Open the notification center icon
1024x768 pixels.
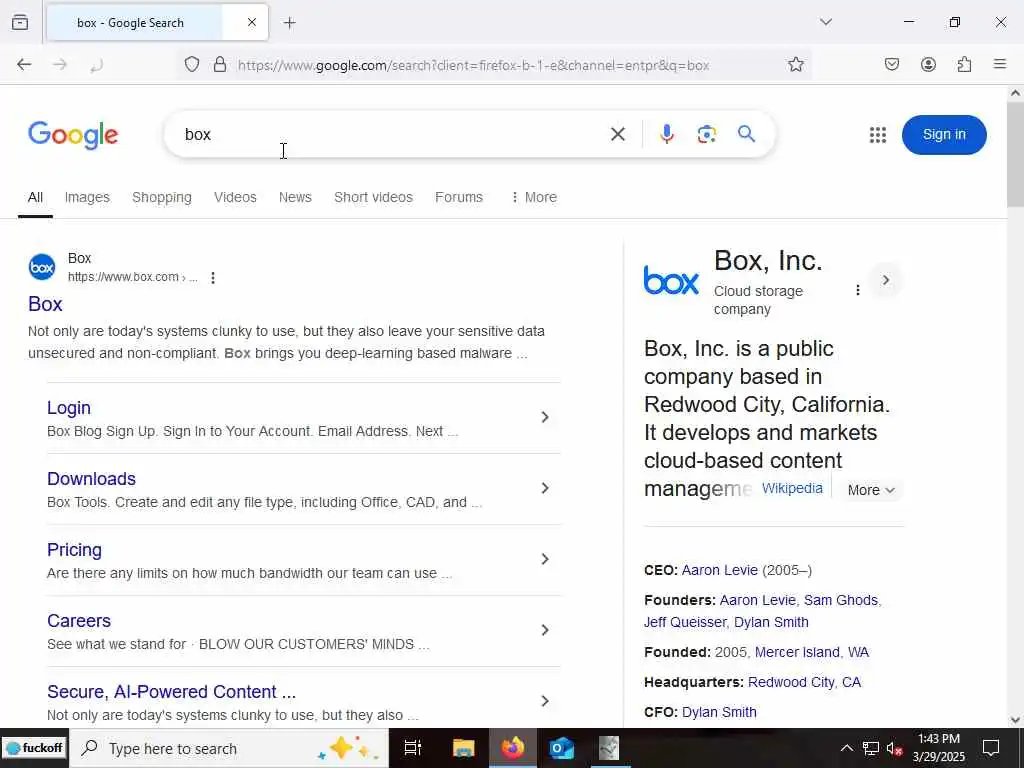[x=991, y=748]
